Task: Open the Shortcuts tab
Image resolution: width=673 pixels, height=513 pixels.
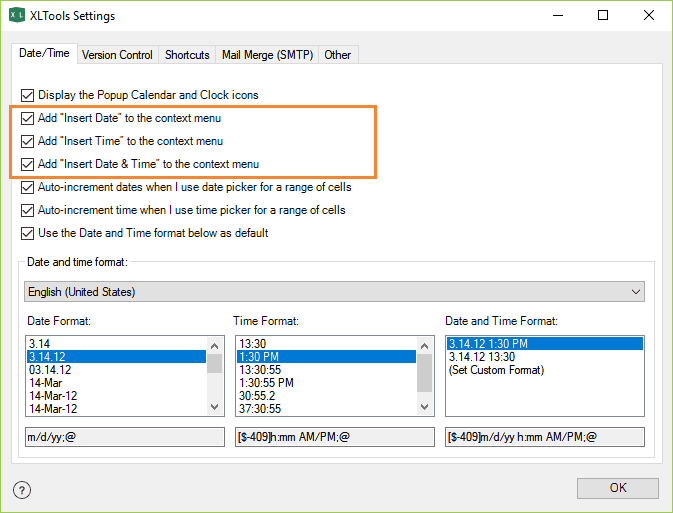Action: click(x=187, y=55)
